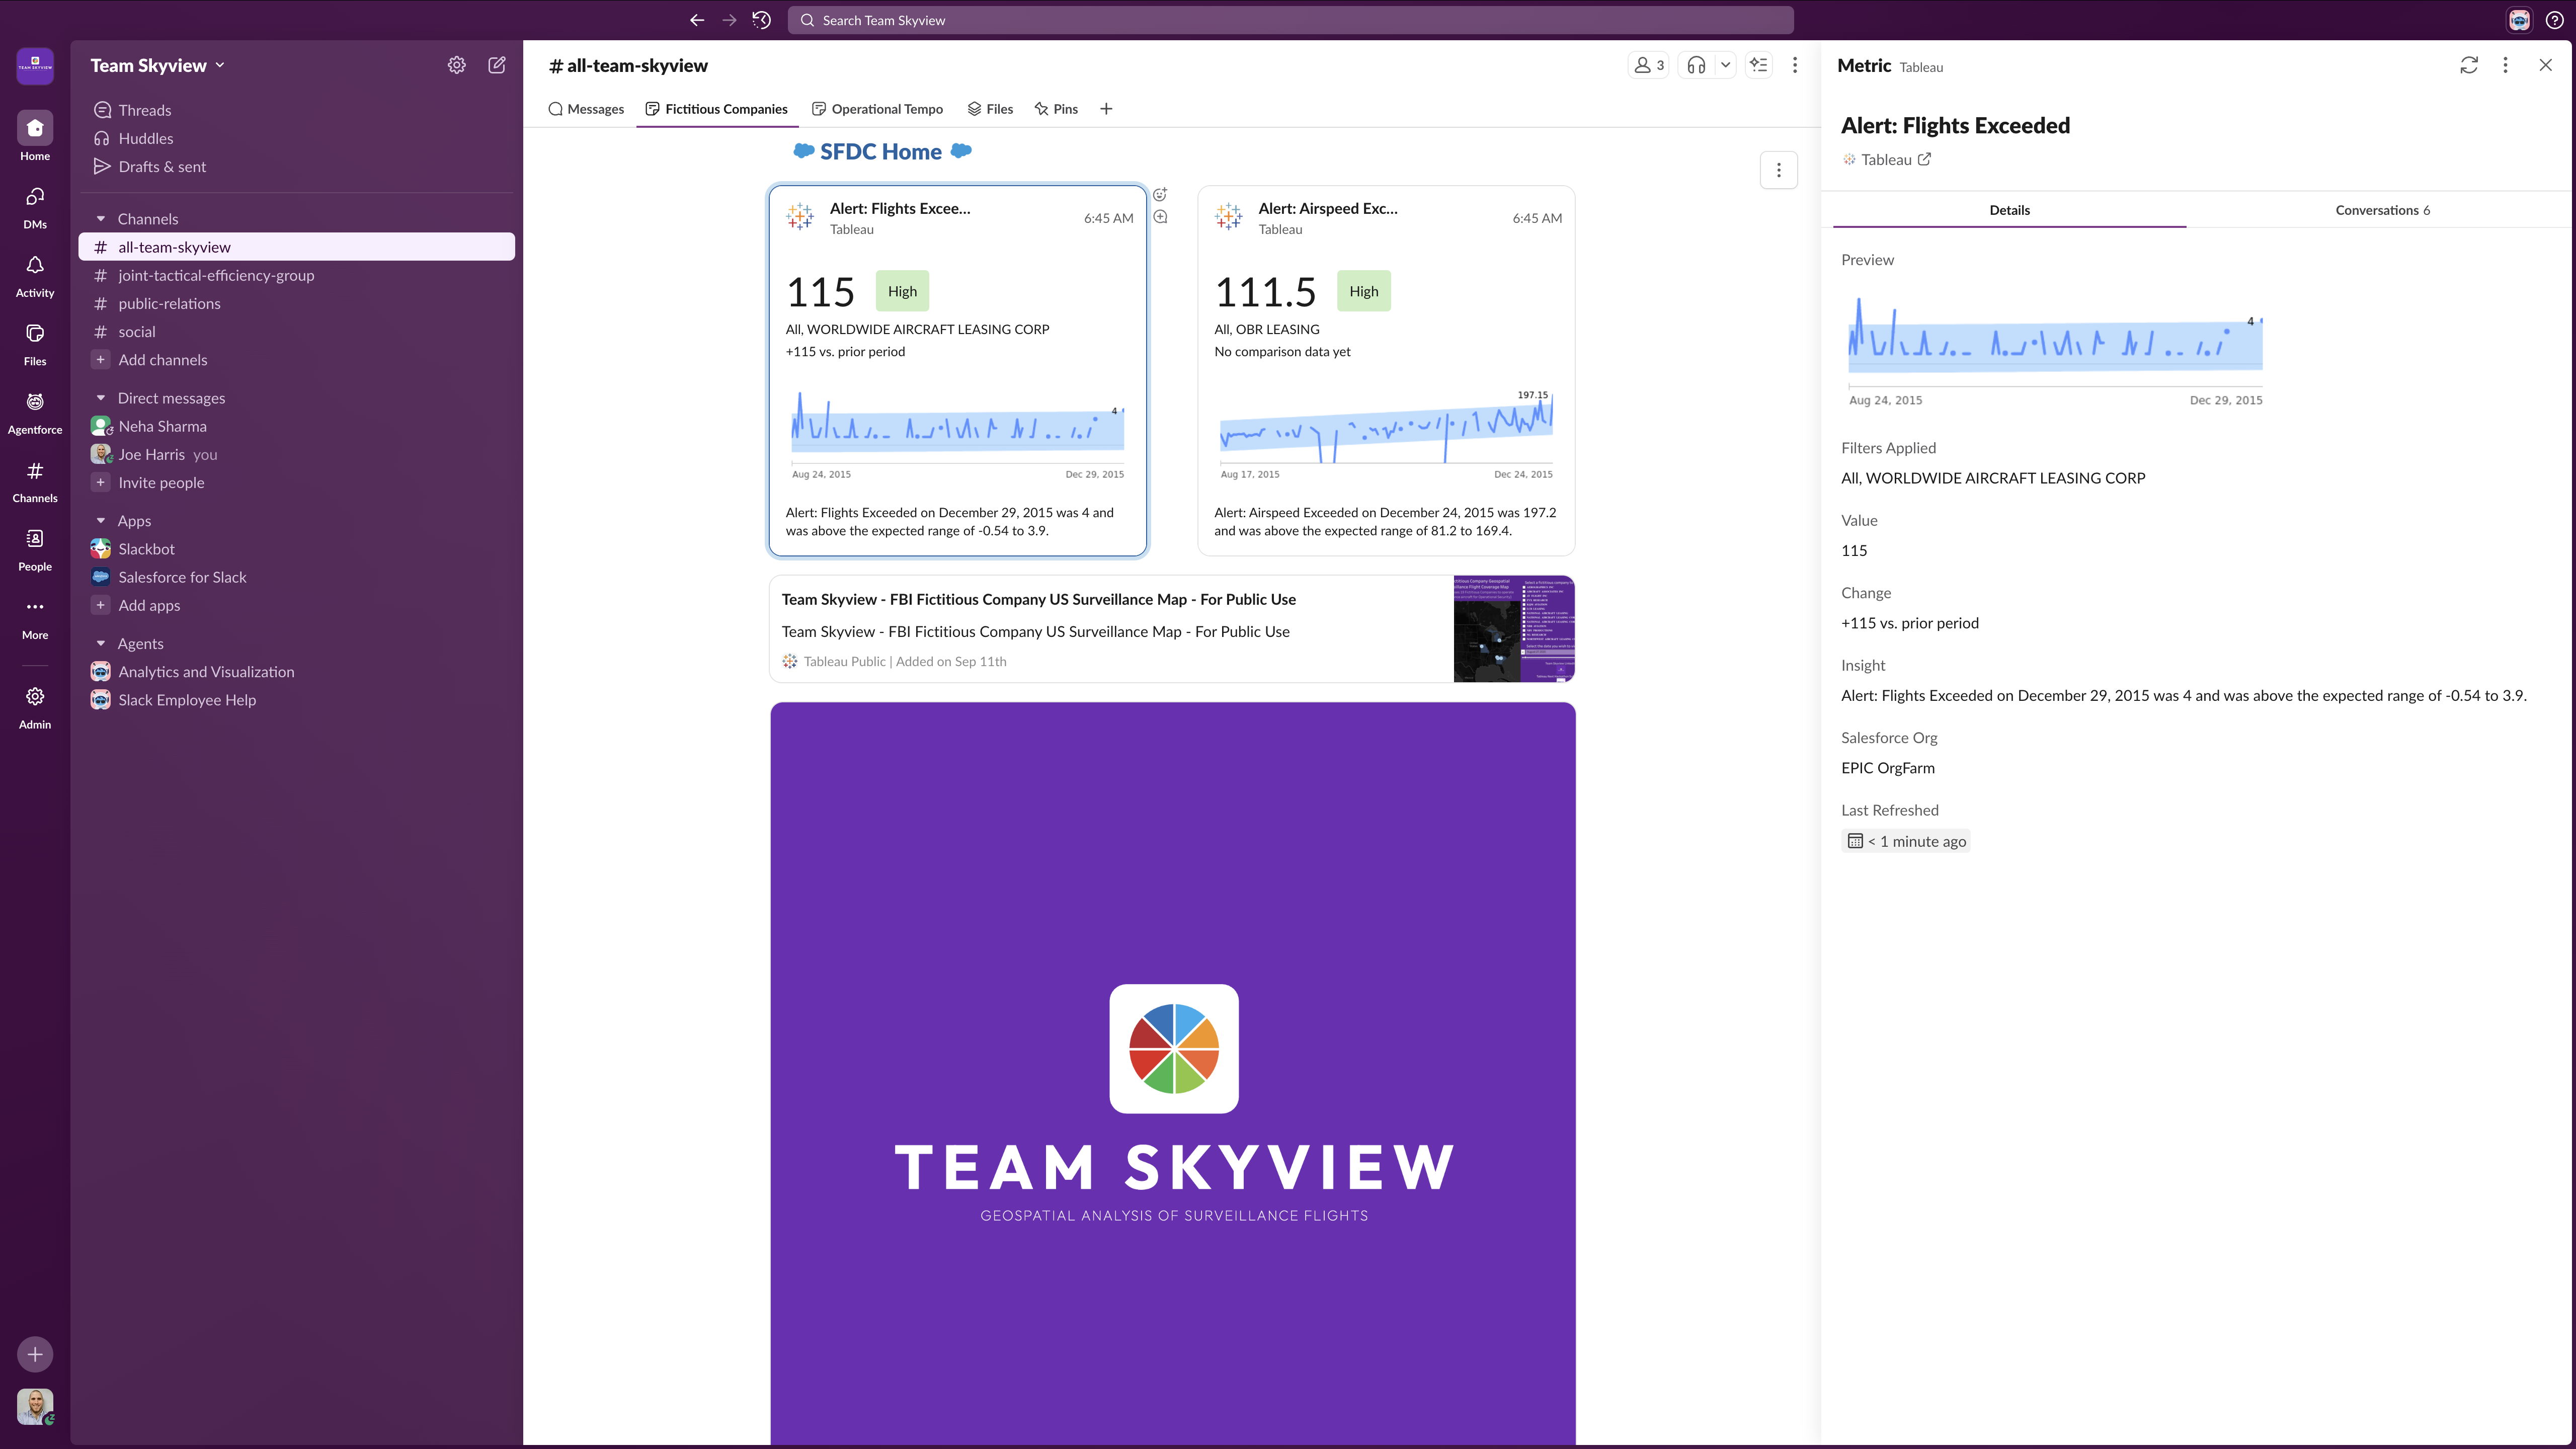
Task: Expand huddle options chevron
Action: tap(1725, 65)
